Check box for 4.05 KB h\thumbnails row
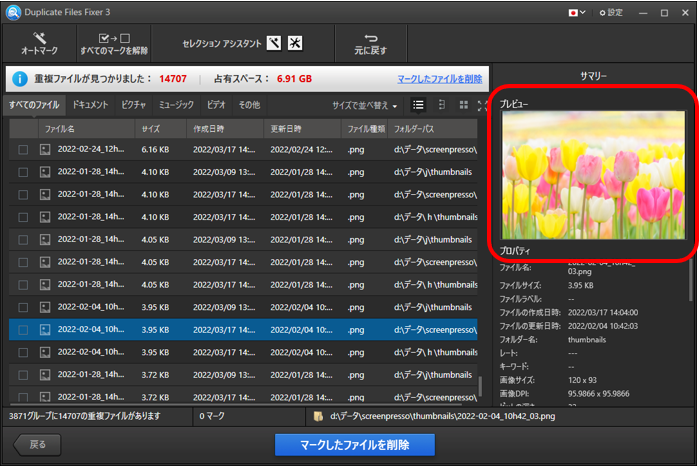 (23, 285)
